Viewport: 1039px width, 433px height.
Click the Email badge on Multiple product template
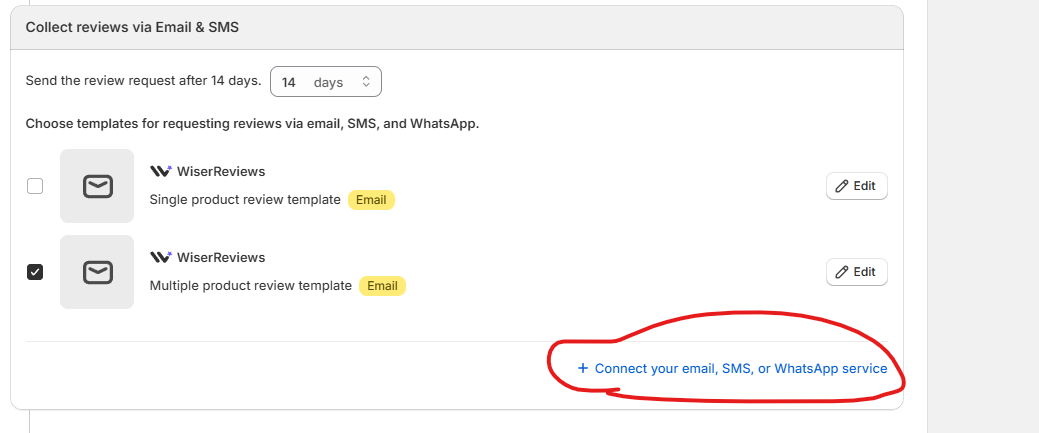(382, 286)
